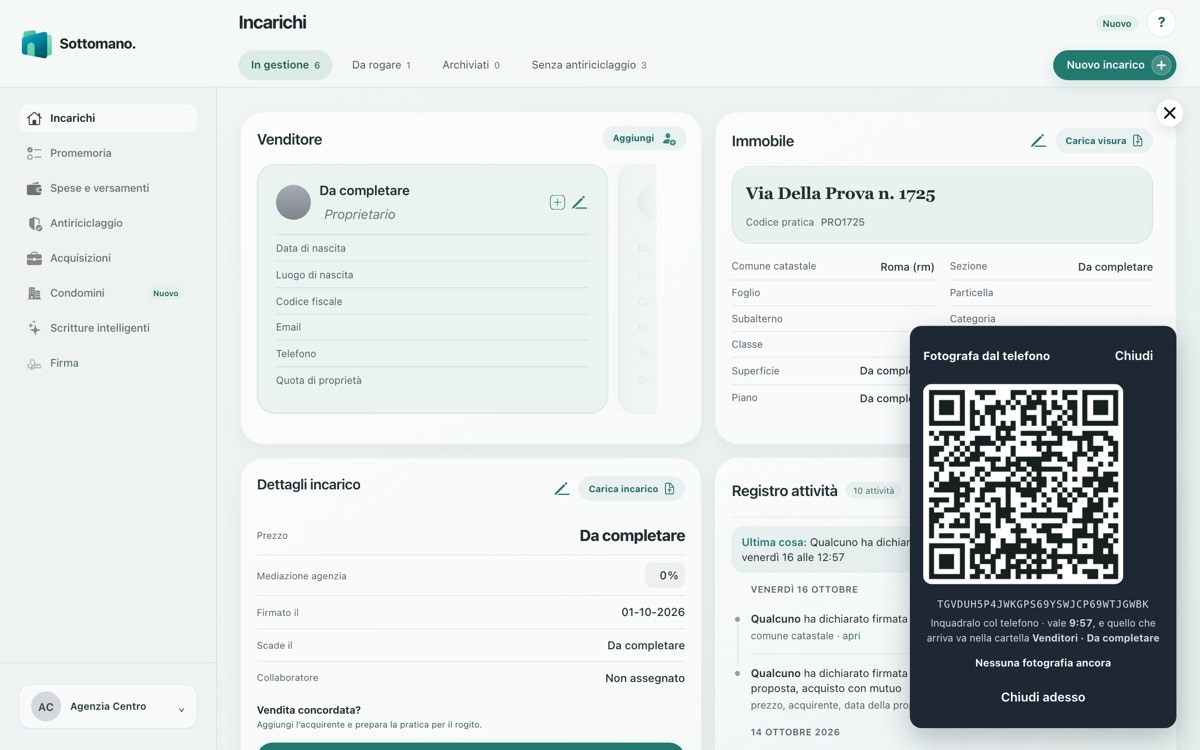Click the 'Quota di proprietà' seller row
Image resolution: width=1200 pixels, height=750 pixels.
[x=432, y=380]
